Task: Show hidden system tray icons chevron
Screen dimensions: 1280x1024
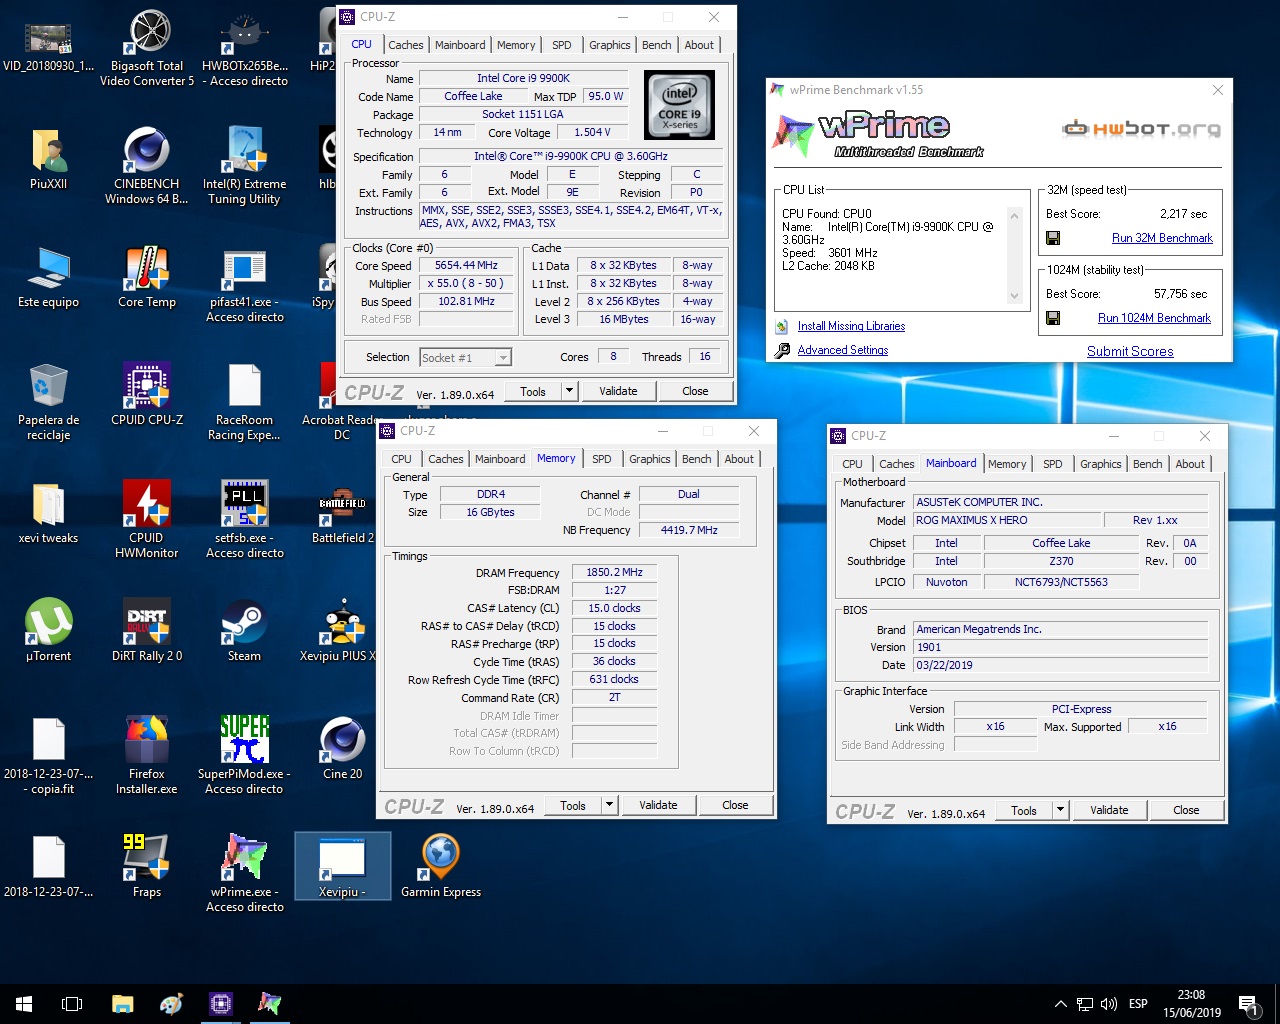Action: coord(1060,1004)
